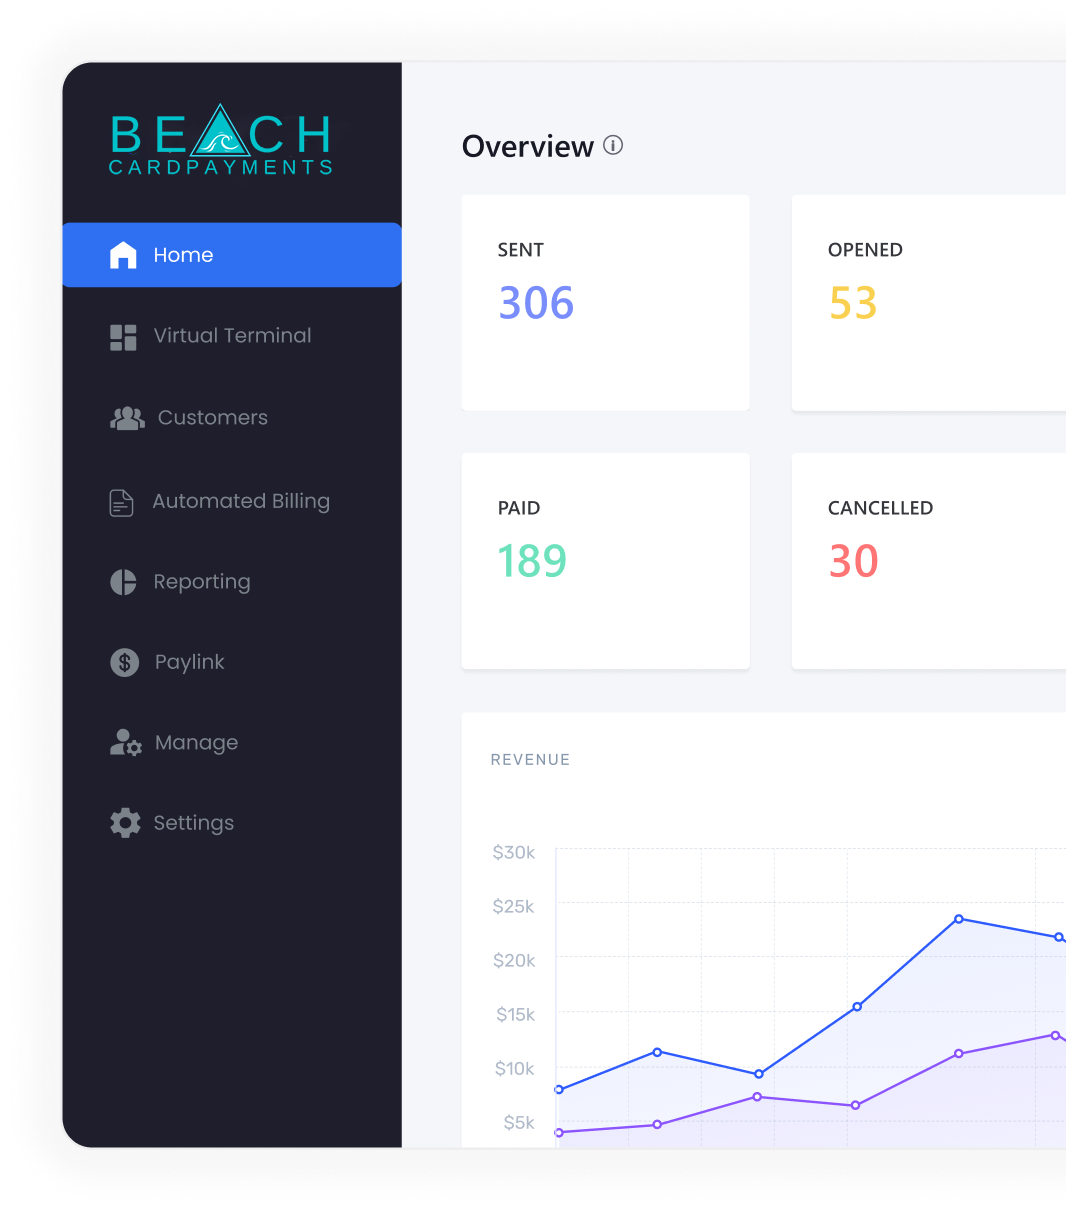1066x1210 pixels.
Task: Click the Manage user-gear icon
Action: [126, 742]
